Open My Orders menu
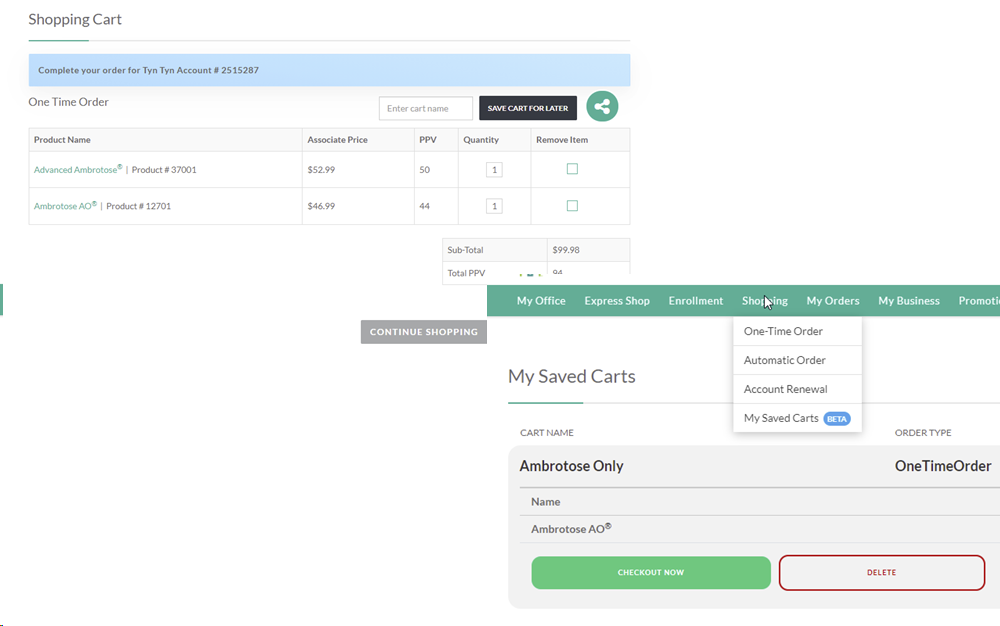 click(x=833, y=301)
